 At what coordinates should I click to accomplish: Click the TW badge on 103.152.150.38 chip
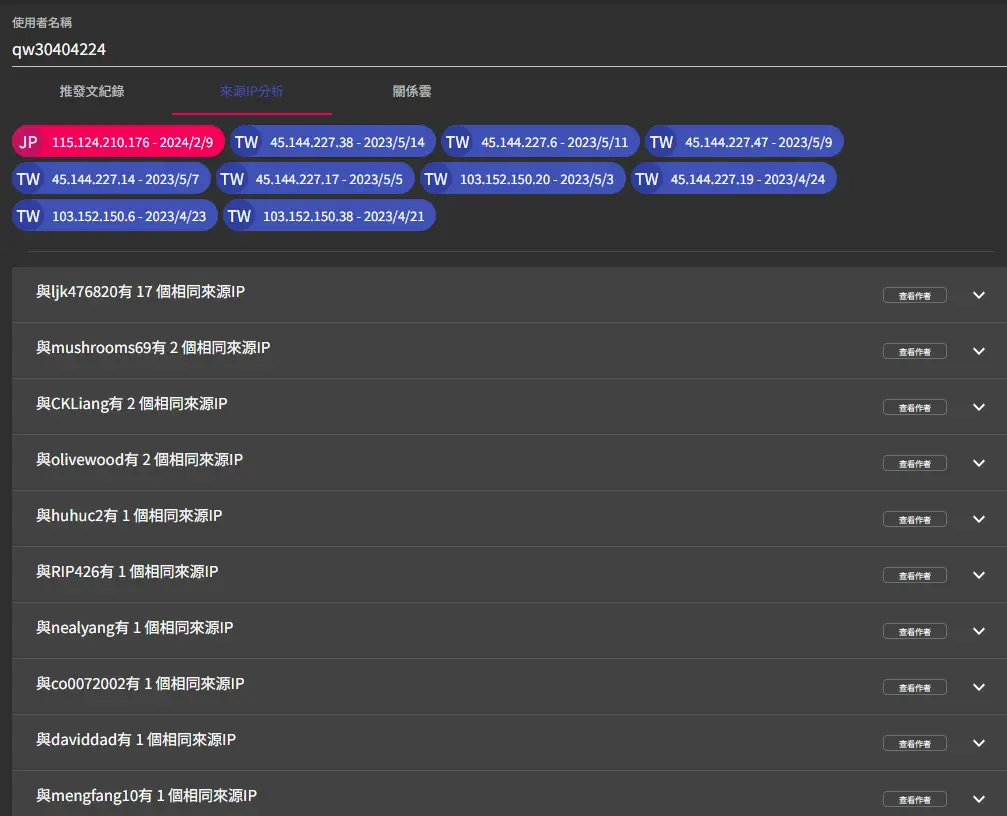point(239,216)
